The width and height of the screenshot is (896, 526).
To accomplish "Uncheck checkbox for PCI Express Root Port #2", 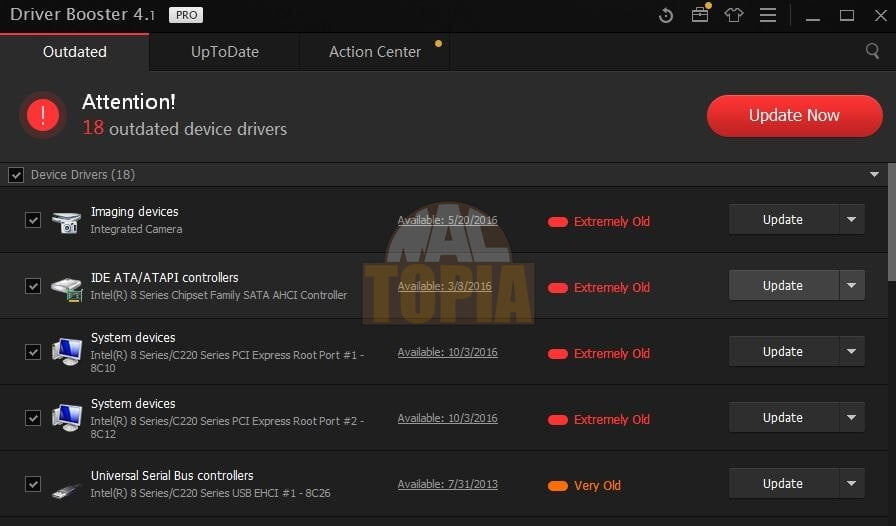I will pos(33,418).
